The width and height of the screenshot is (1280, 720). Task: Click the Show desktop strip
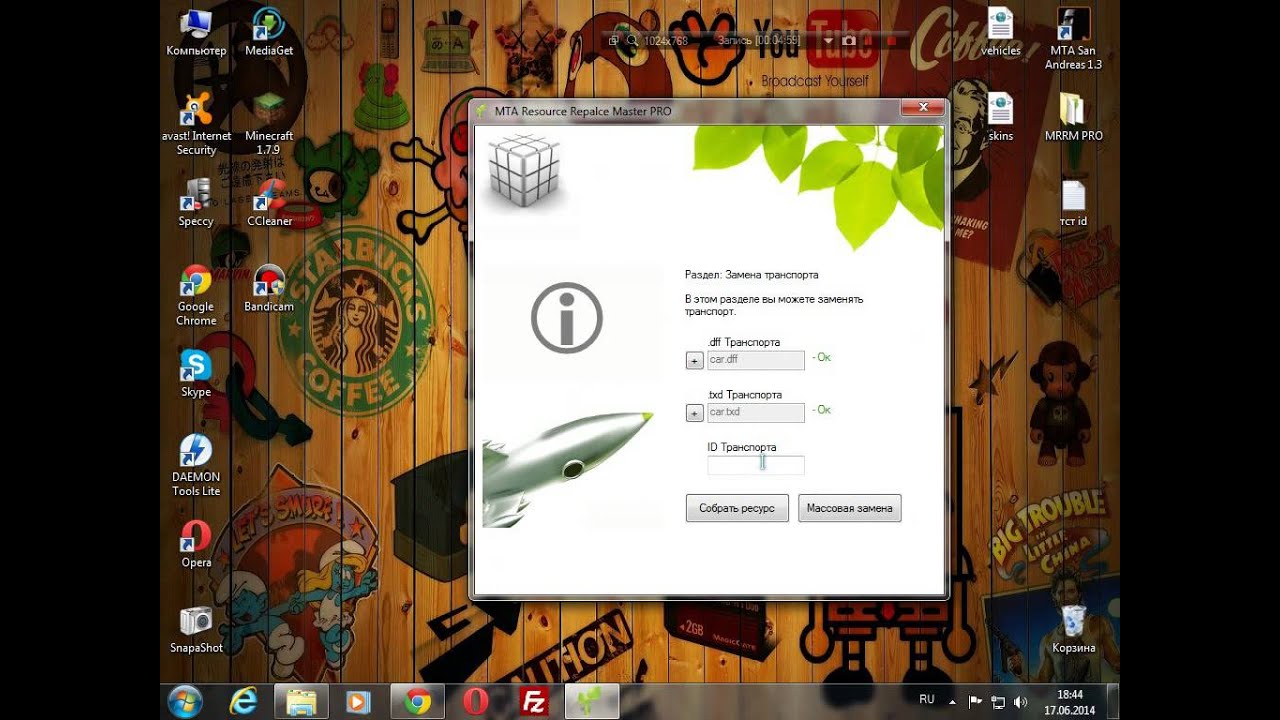coord(1112,702)
